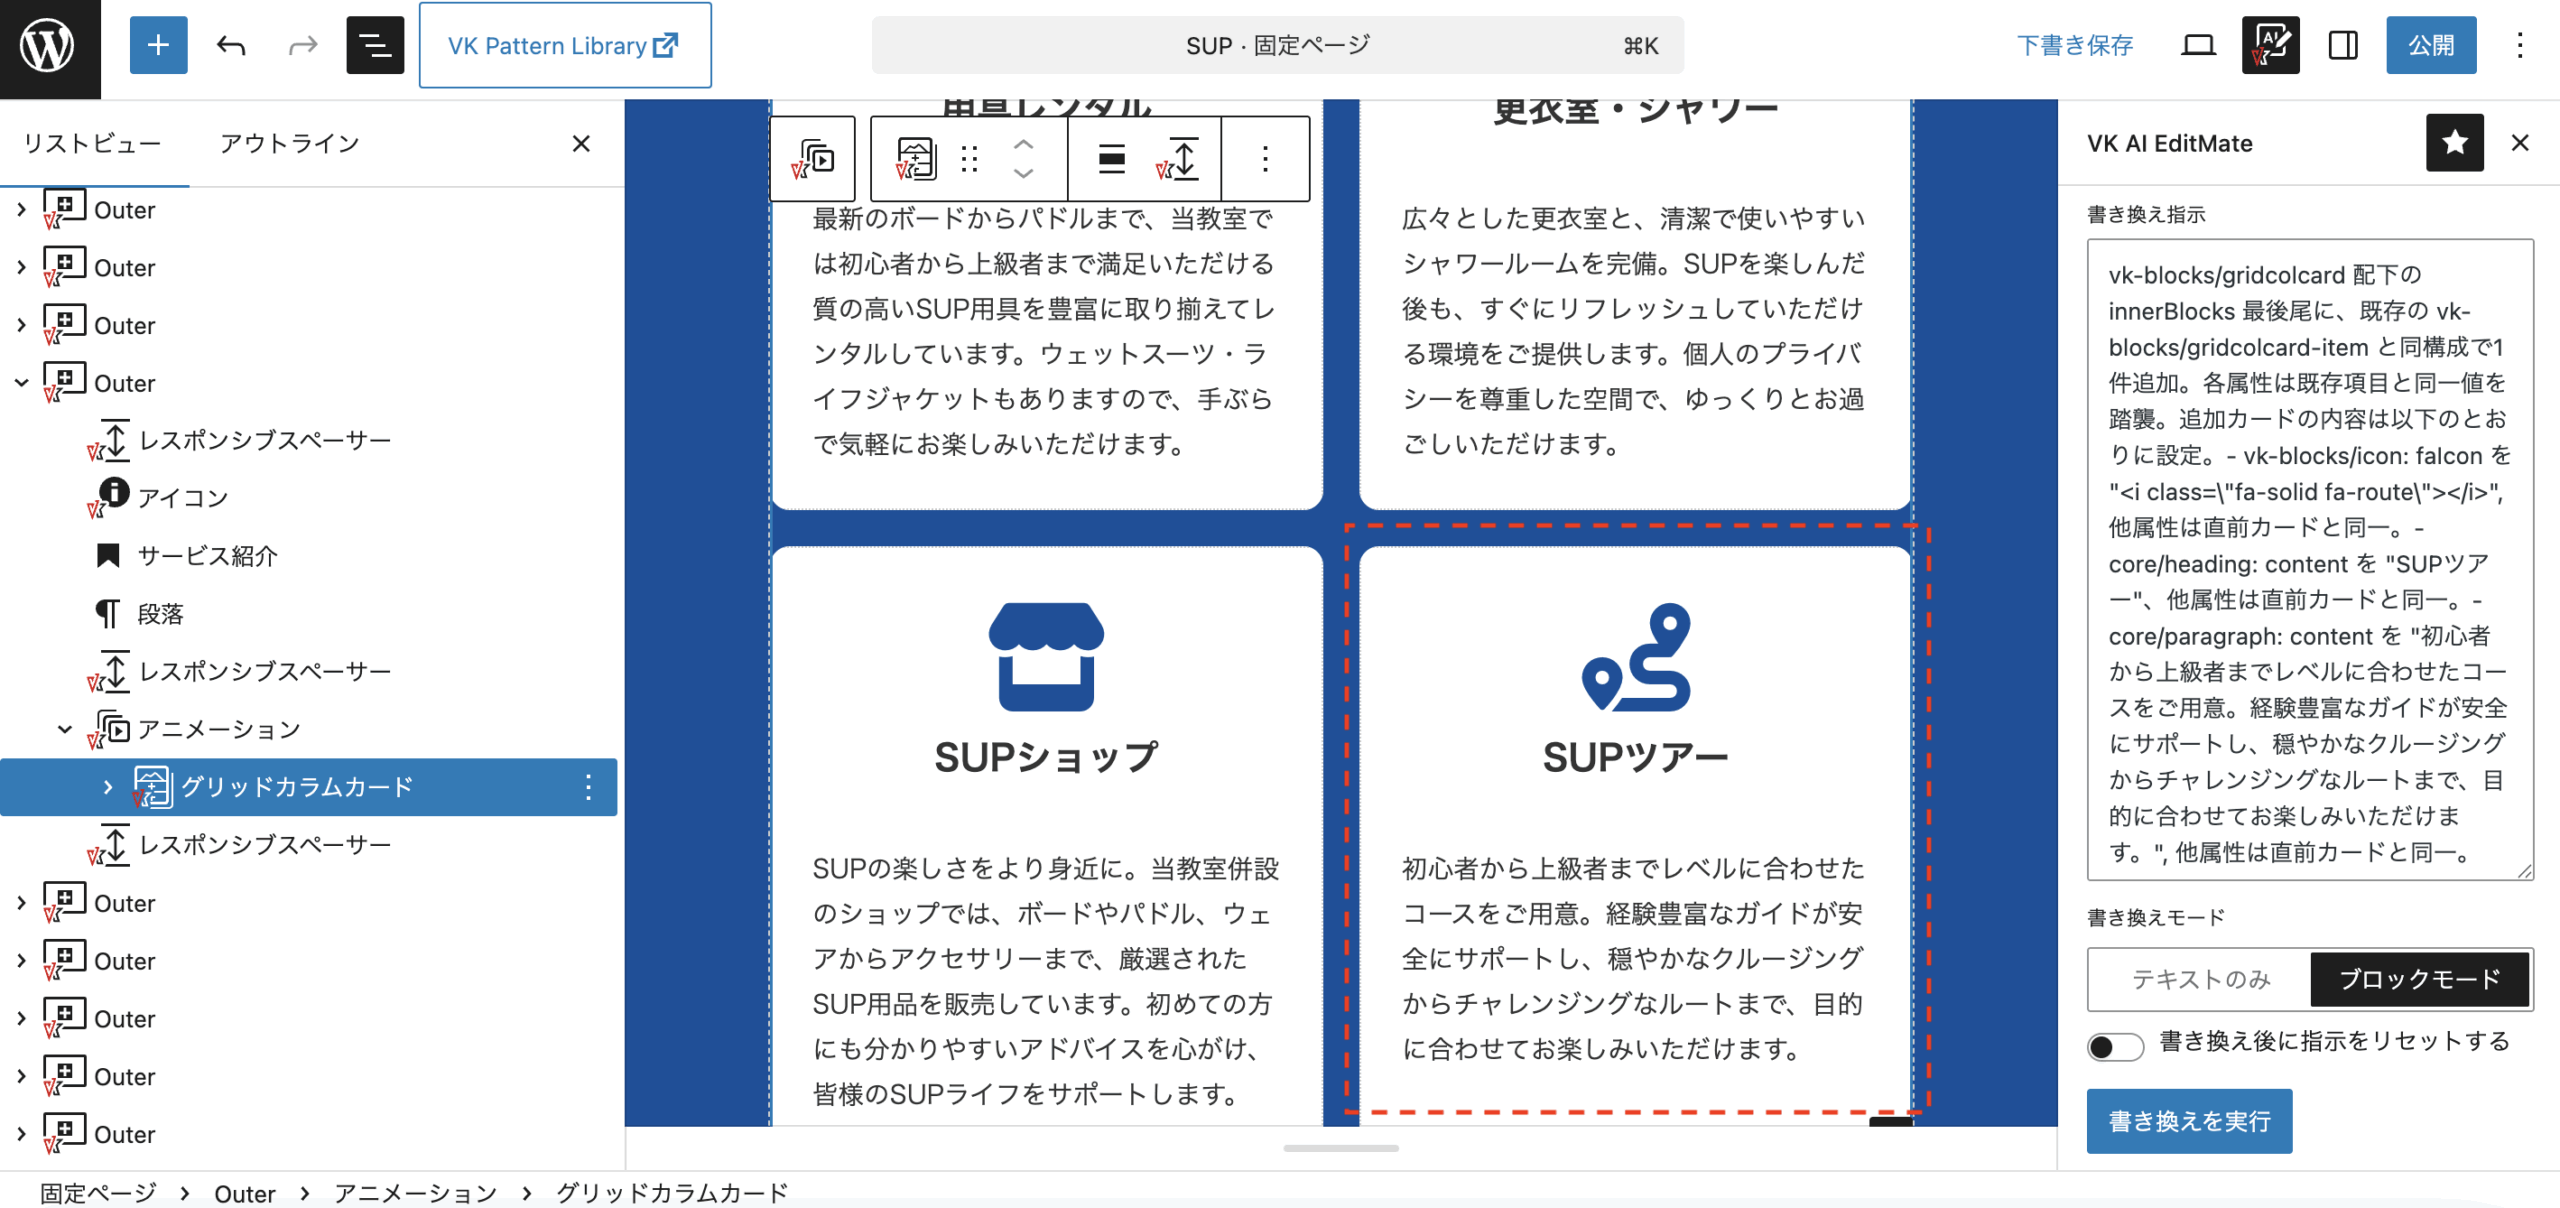The height and width of the screenshot is (1208, 2560).
Task: Open the block inserter plus button
Action: (x=158, y=45)
